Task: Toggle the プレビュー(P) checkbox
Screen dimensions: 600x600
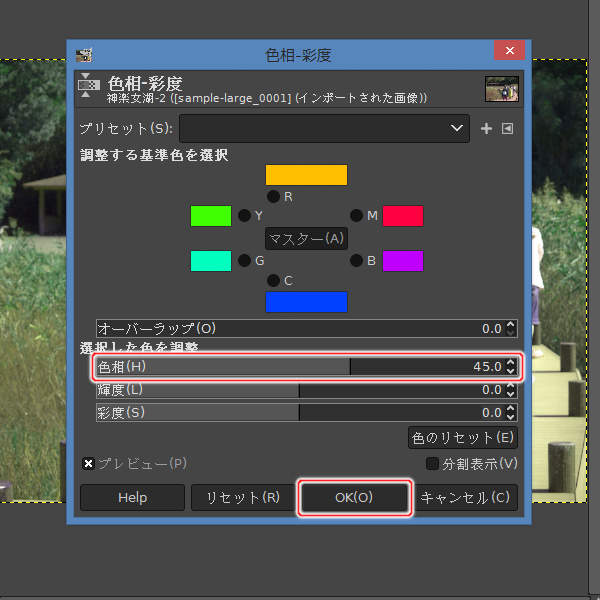Action: [x=88, y=464]
